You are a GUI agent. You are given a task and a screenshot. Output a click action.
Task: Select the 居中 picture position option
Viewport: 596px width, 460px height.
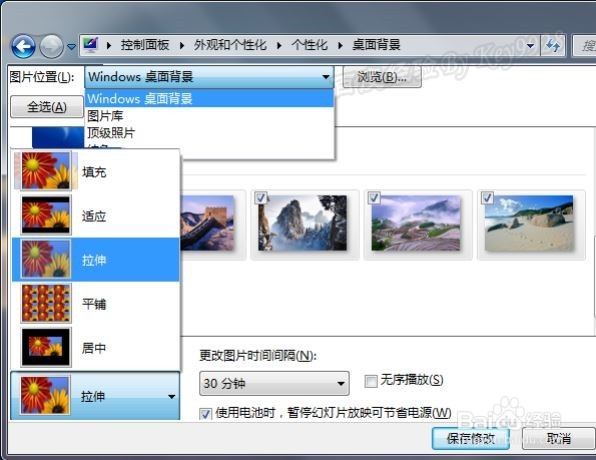[x=96, y=348]
